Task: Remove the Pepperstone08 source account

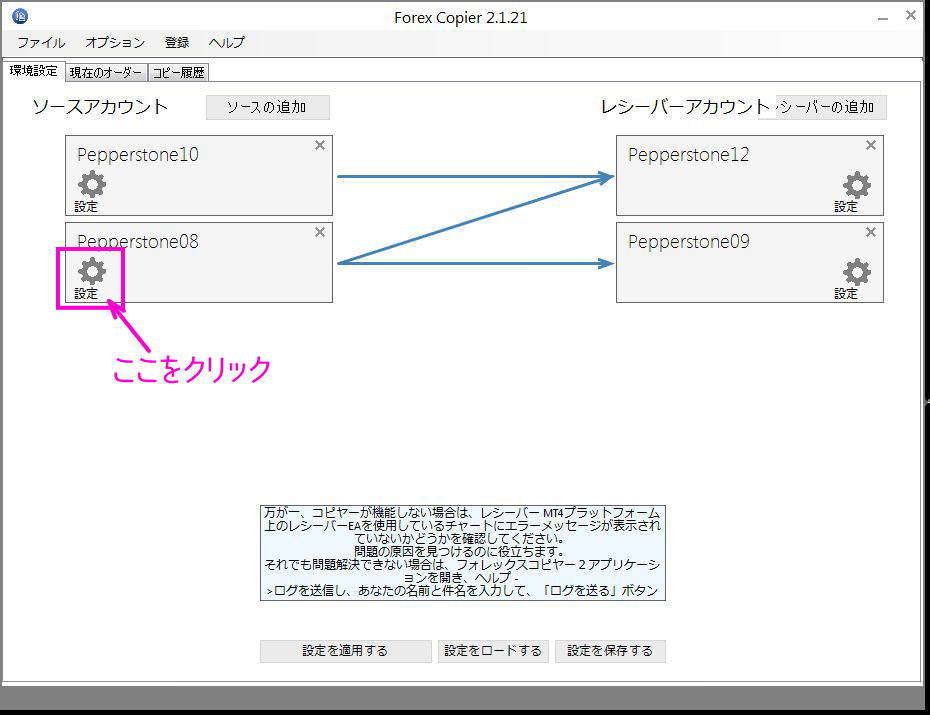Action: click(319, 231)
